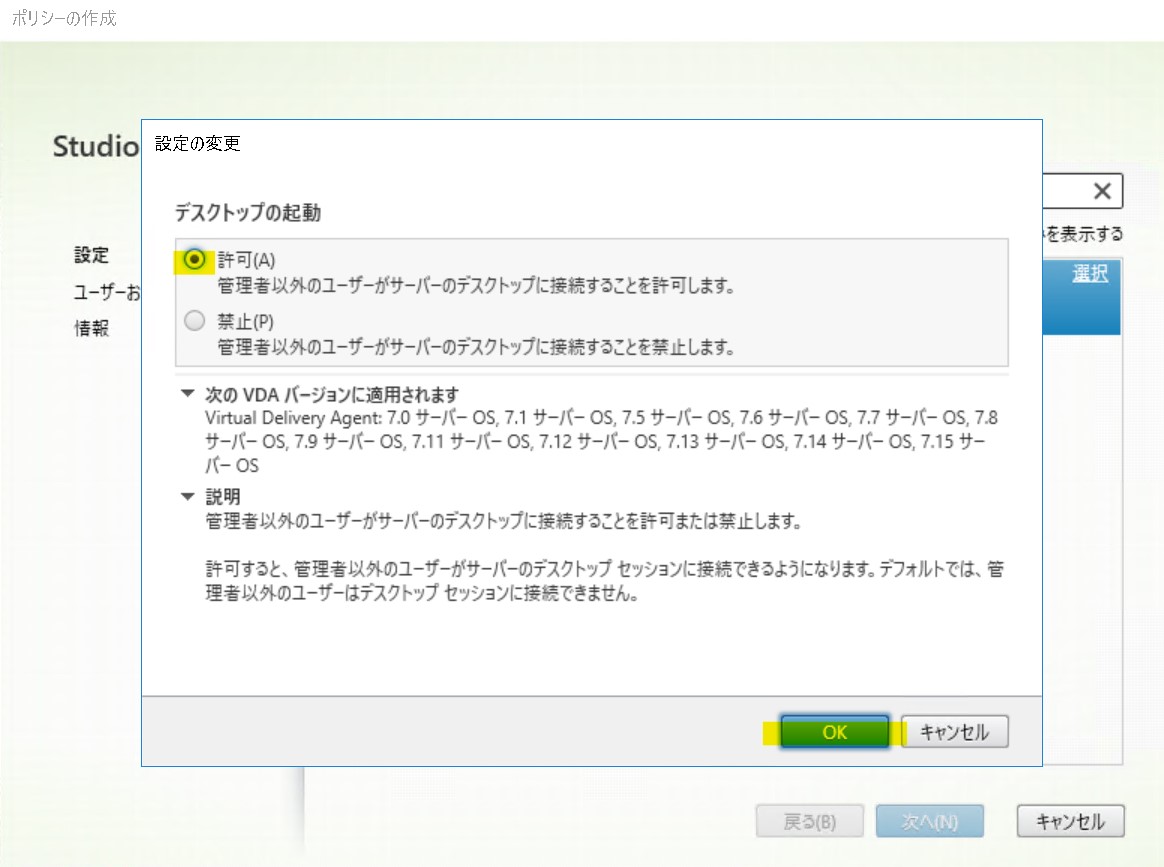Click the 次へ(N) button

click(x=929, y=821)
